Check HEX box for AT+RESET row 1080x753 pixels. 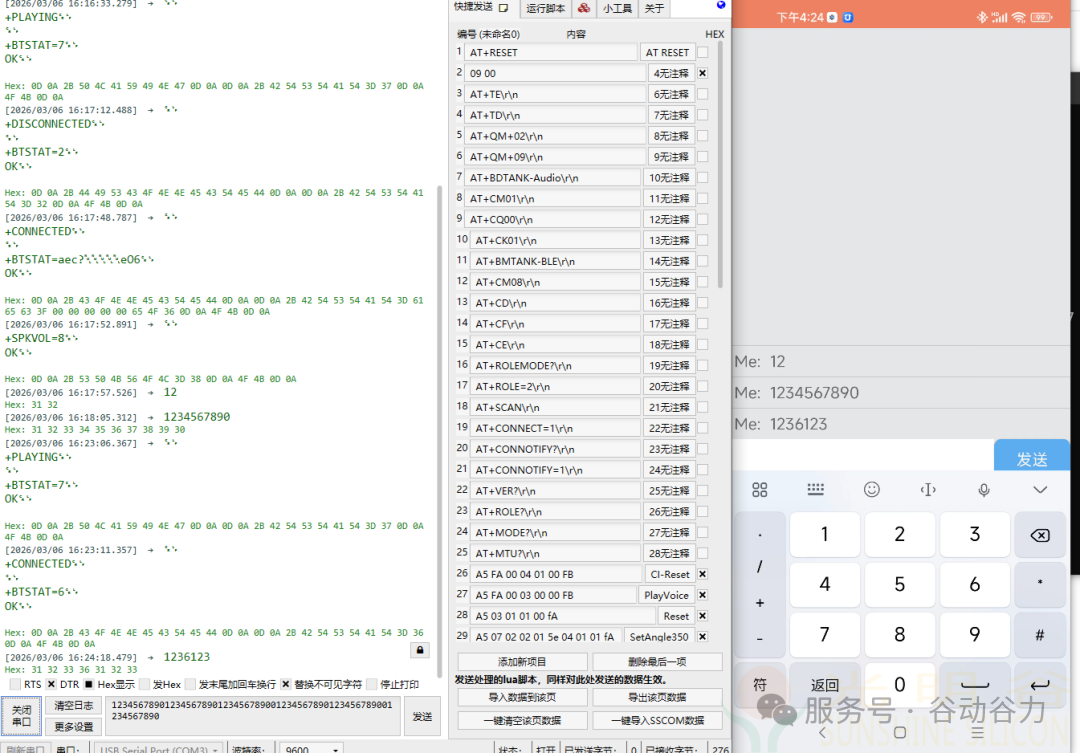[702, 52]
